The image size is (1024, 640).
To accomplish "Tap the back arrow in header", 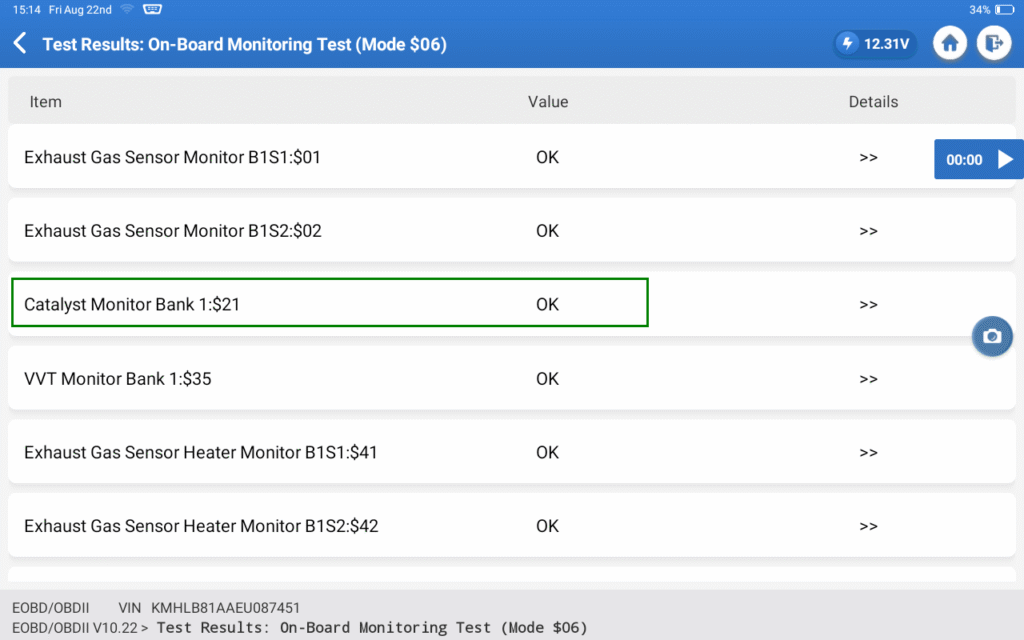I will (x=20, y=44).
